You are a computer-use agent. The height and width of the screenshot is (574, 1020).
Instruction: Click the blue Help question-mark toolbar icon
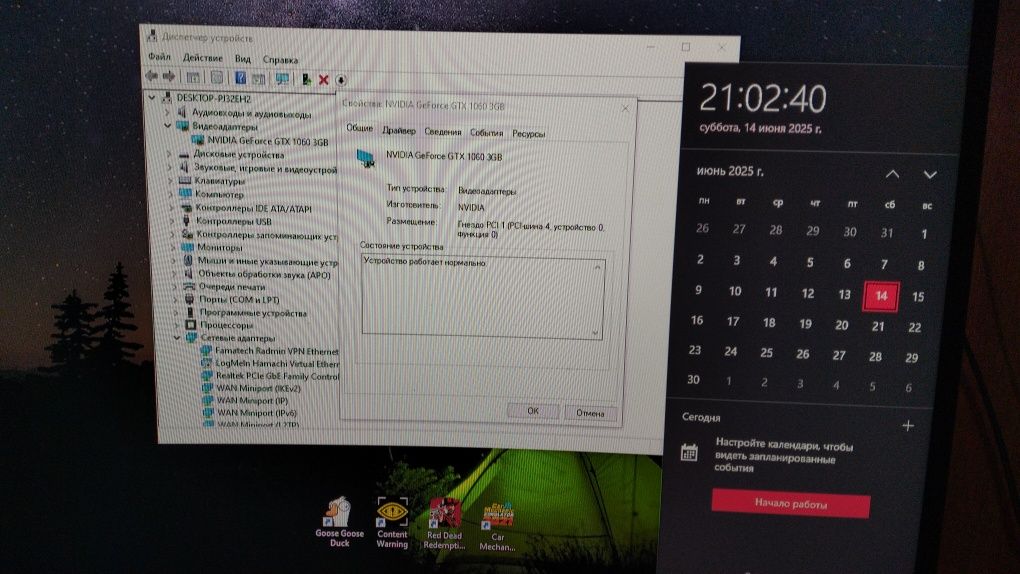click(240, 78)
